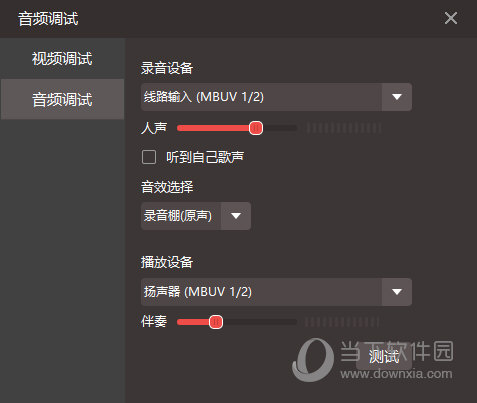Switch to the 视频调试 tab
Viewport: 477px width, 403px height.
coord(62,58)
